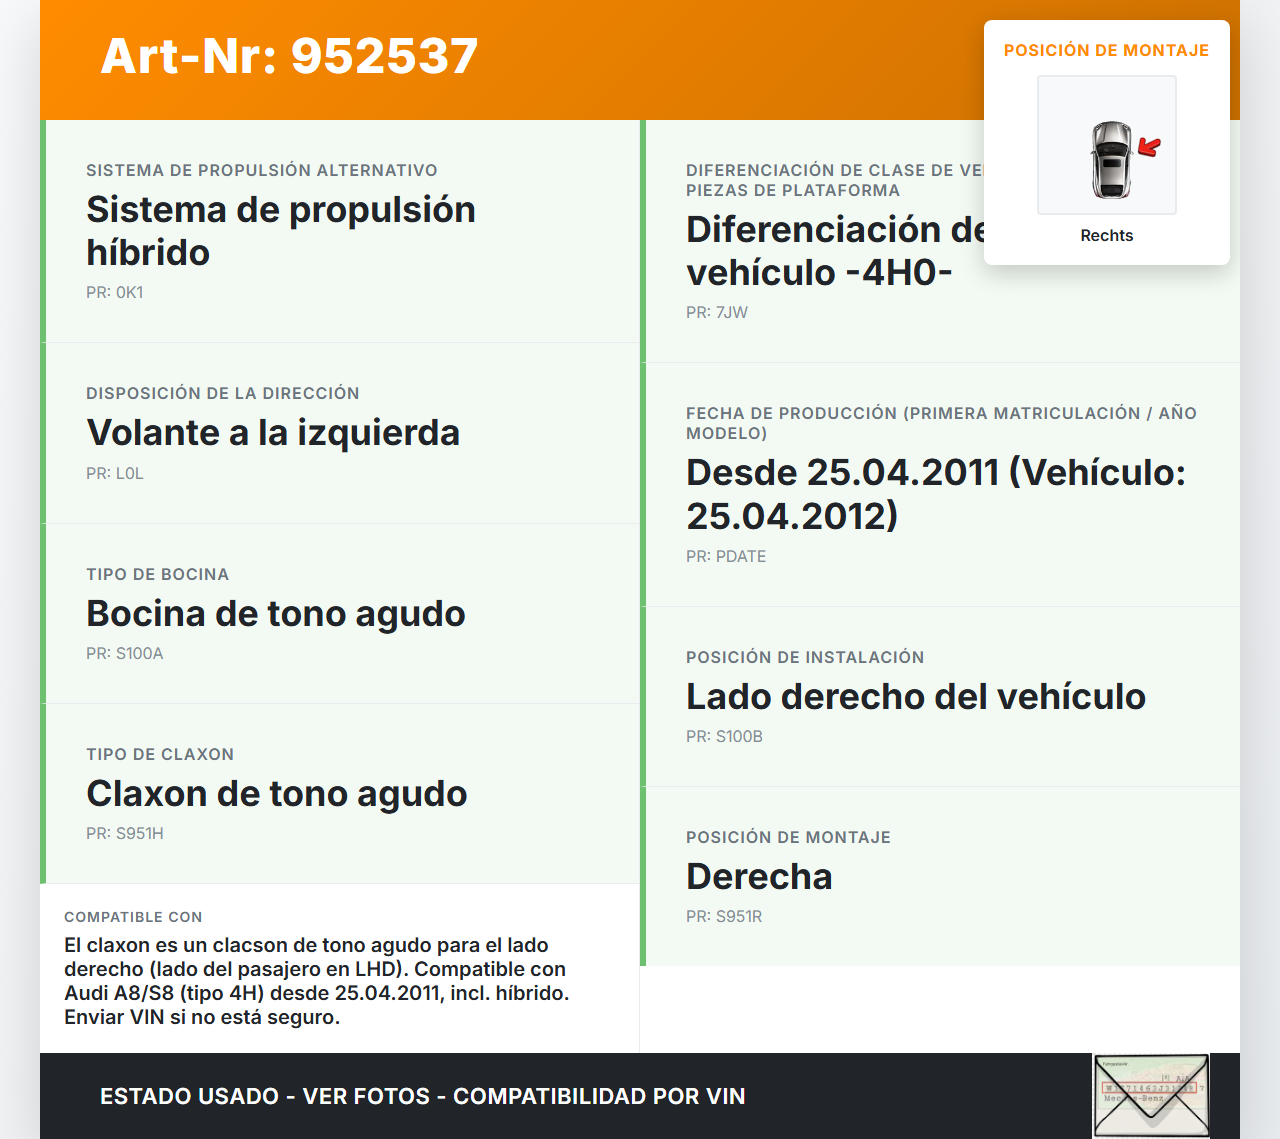The image size is (1280, 1139).
Task: Select the Bocina de tono agudo value
Action: (x=276, y=613)
